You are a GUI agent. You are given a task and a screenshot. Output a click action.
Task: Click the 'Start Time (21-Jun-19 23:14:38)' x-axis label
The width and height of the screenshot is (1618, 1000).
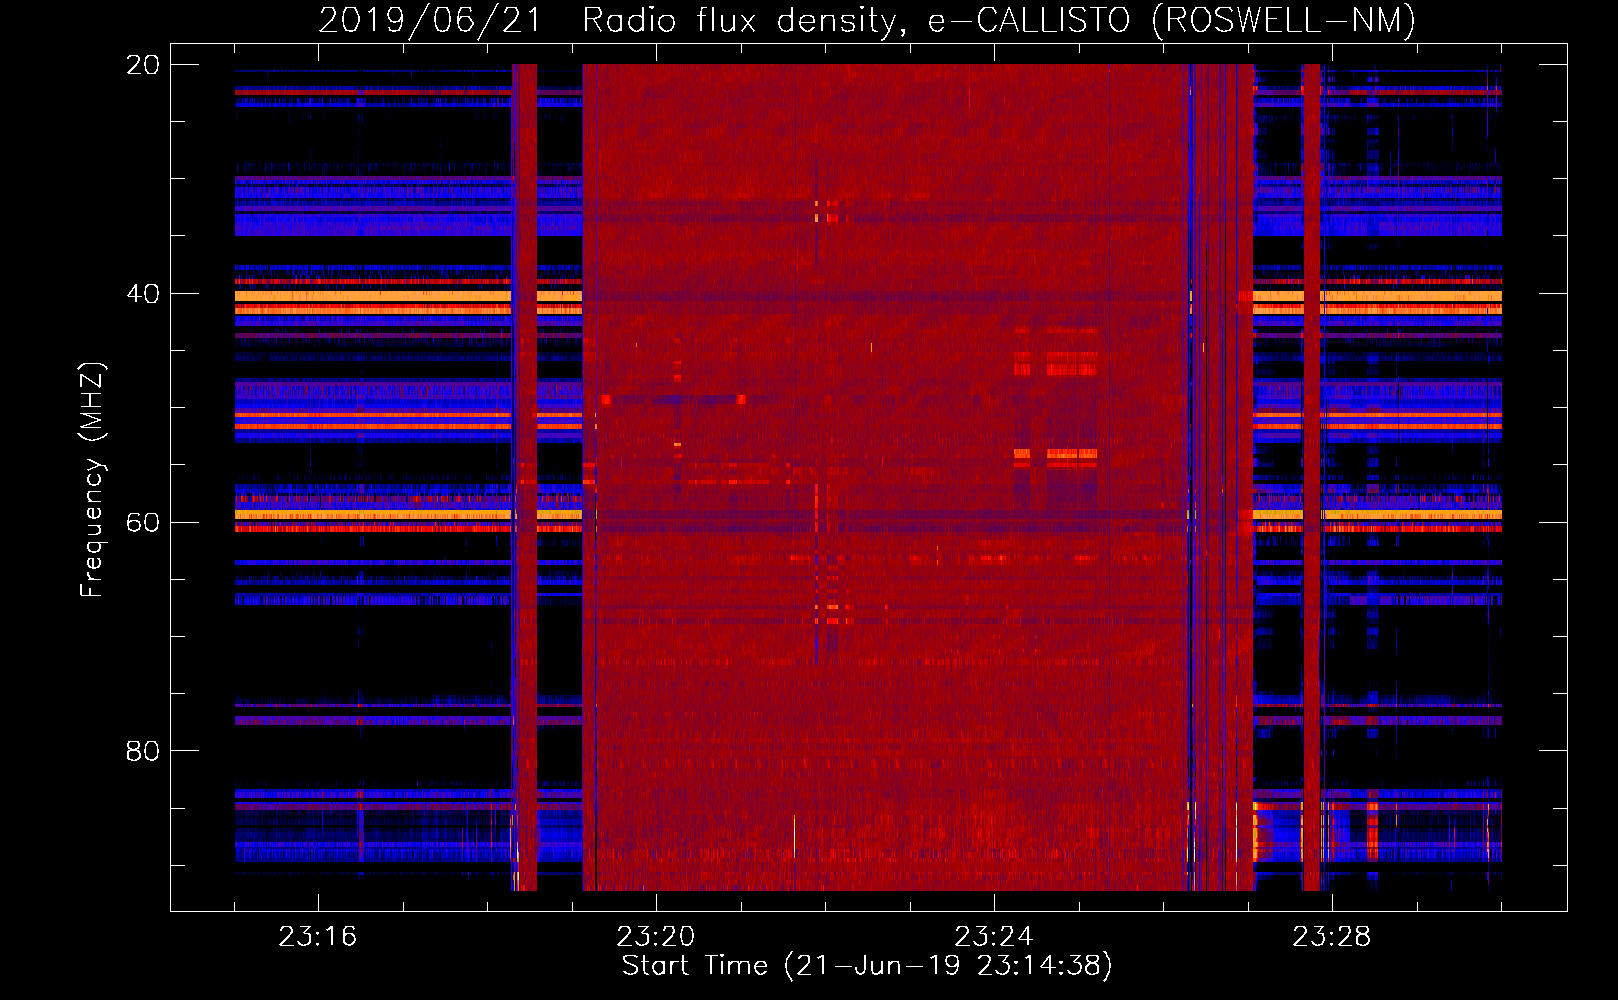(x=867, y=966)
